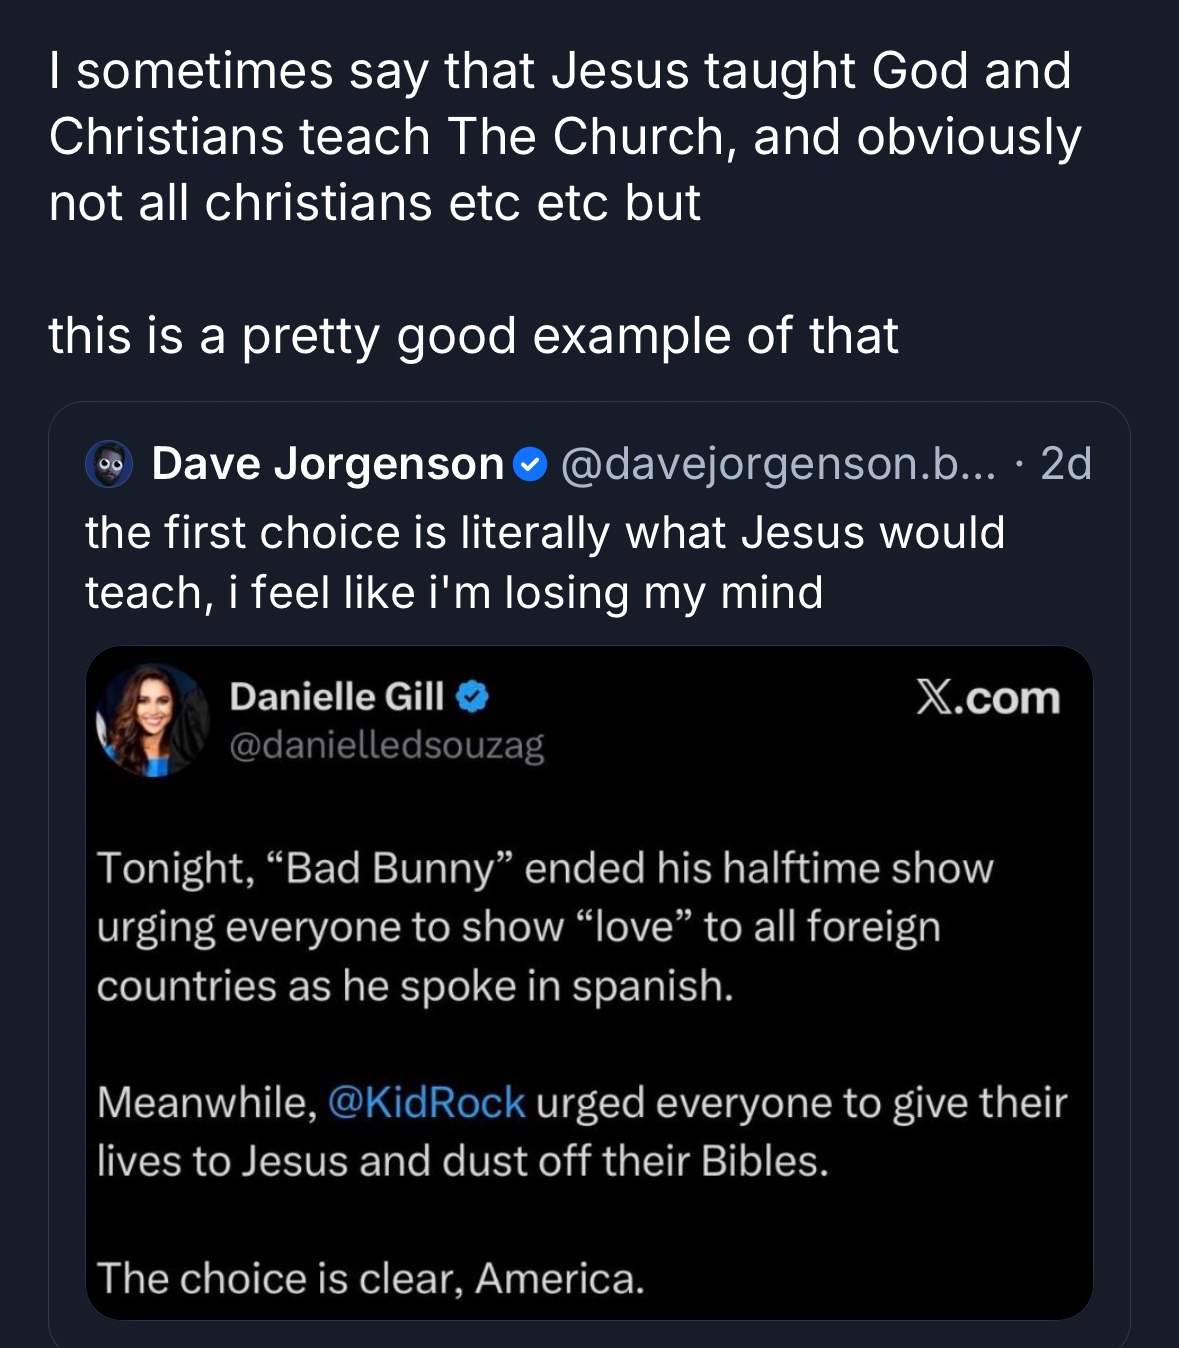1179x1348 pixels.
Task: Click Dave Jorgenson's small profile avatar
Action: [x=109, y=465]
